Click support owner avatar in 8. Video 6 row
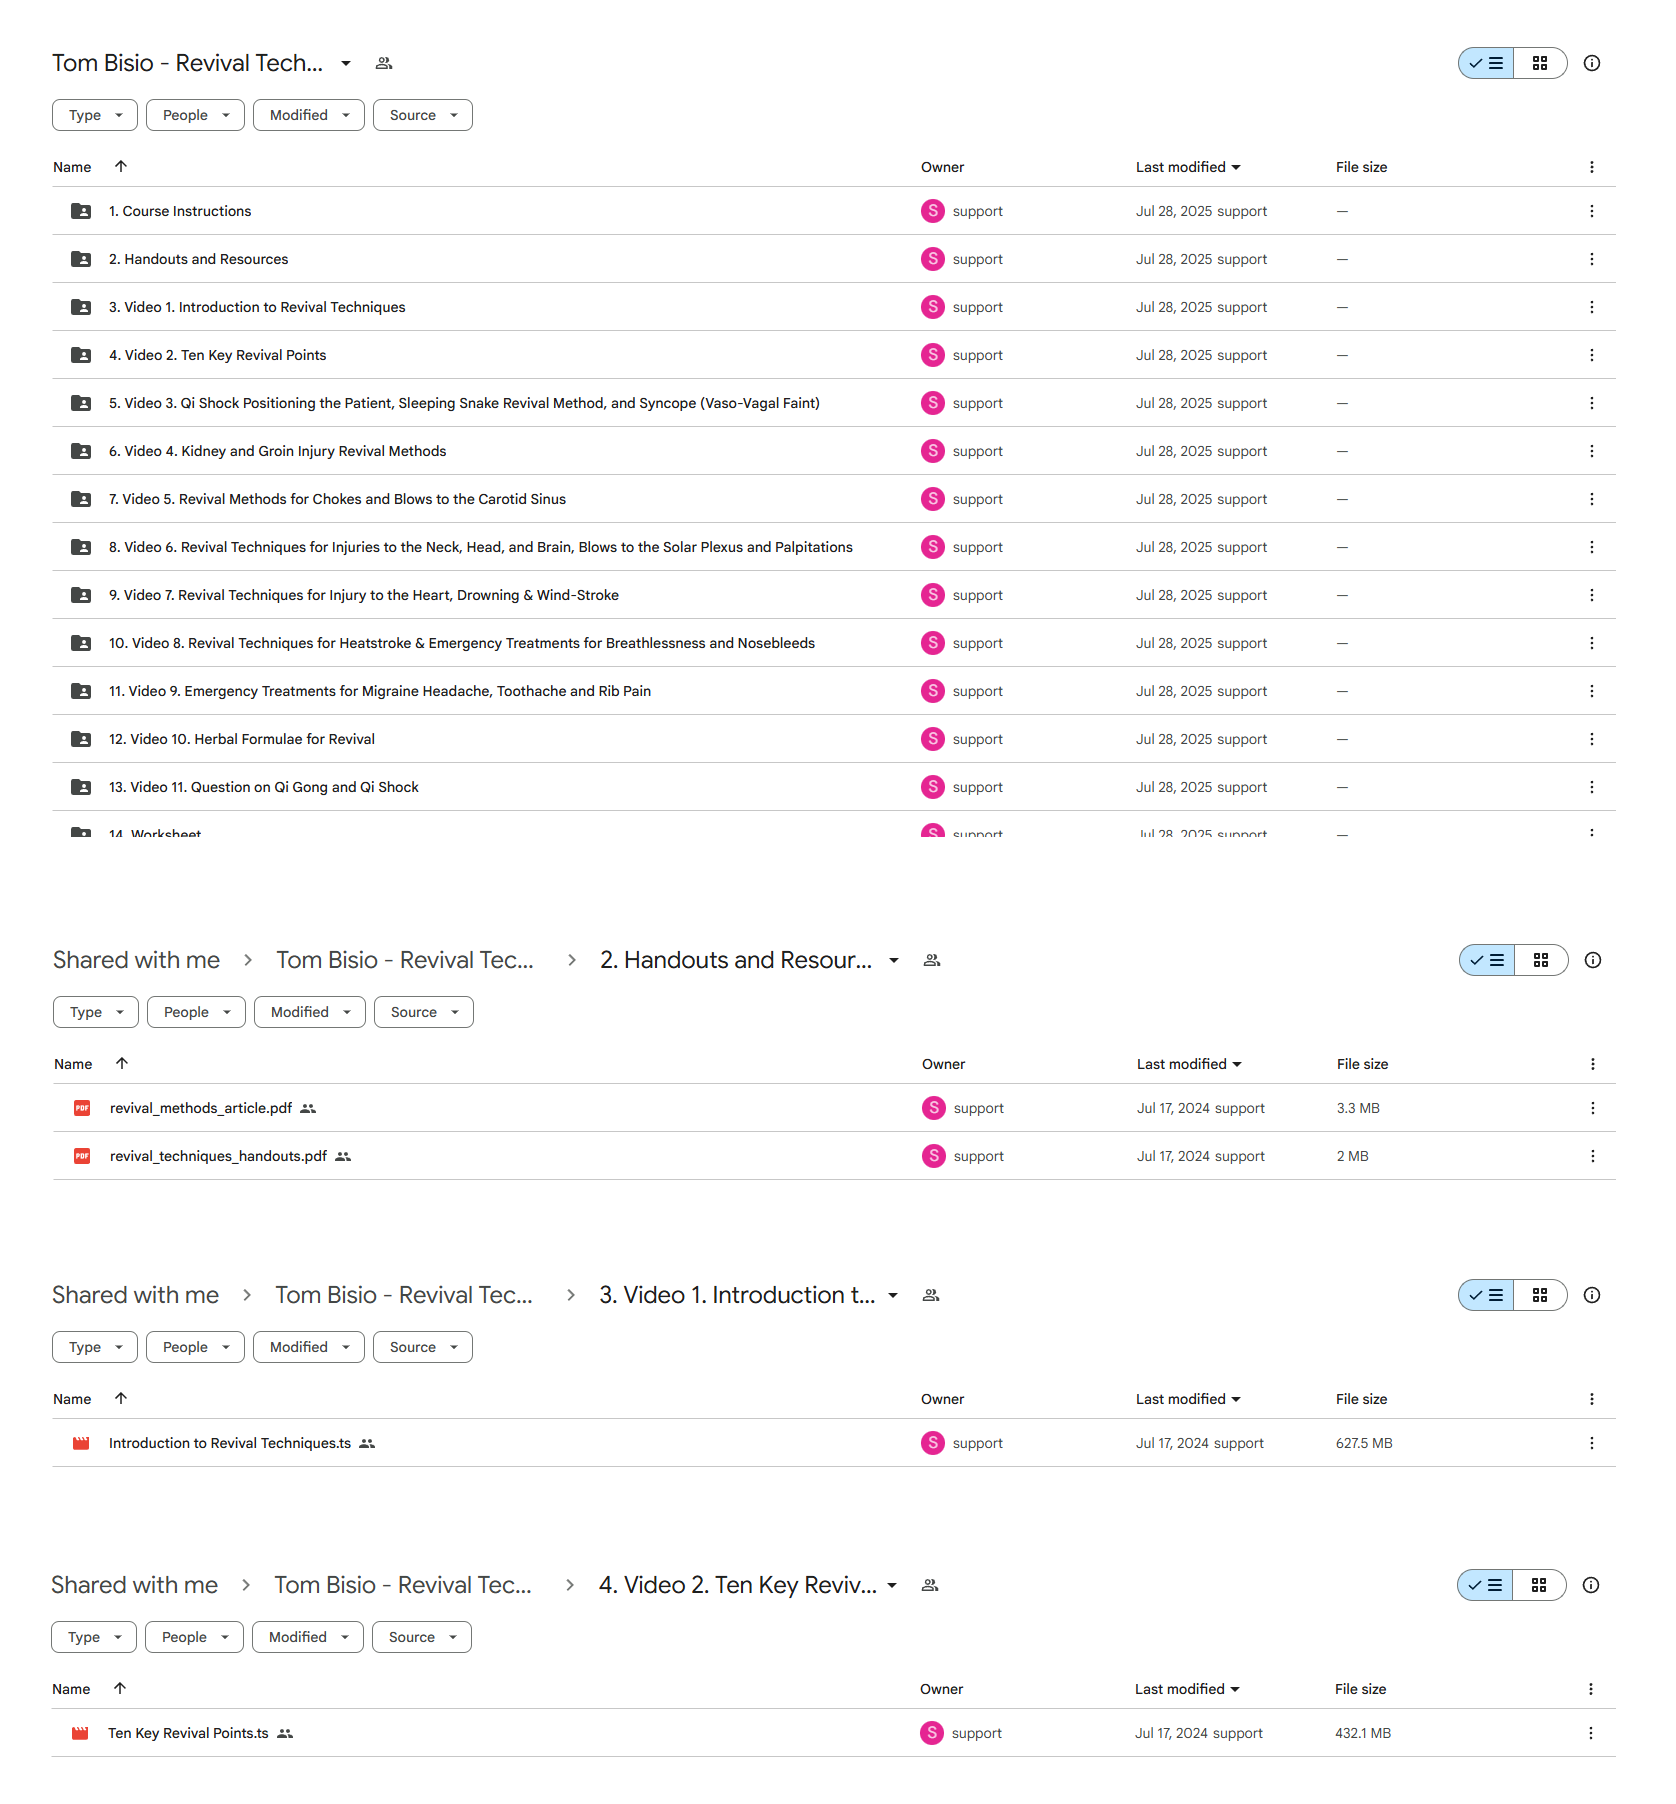This screenshot has height=1804, width=1676. [x=933, y=547]
